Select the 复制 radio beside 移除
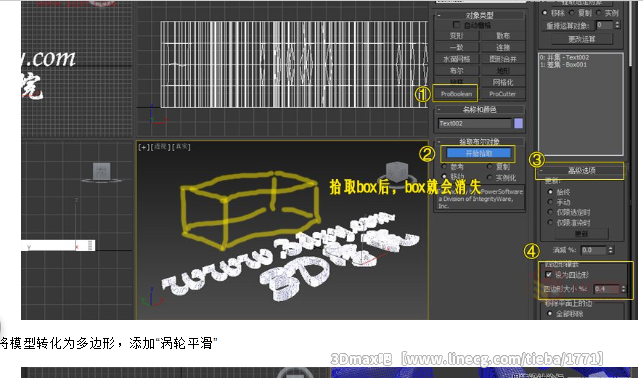This screenshot has width=643, height=378. (572, 13)
